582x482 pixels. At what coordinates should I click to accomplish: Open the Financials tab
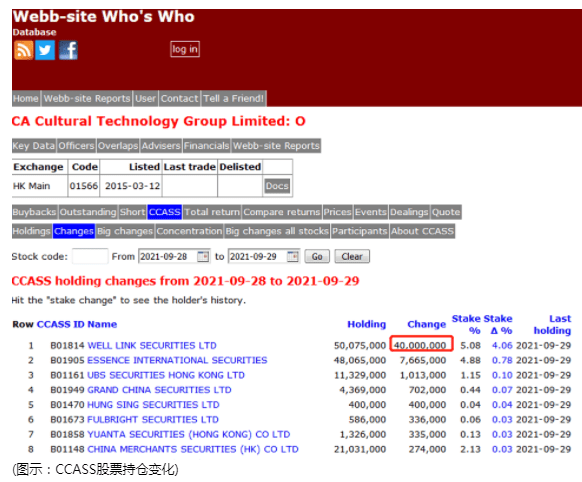[206, 145]
